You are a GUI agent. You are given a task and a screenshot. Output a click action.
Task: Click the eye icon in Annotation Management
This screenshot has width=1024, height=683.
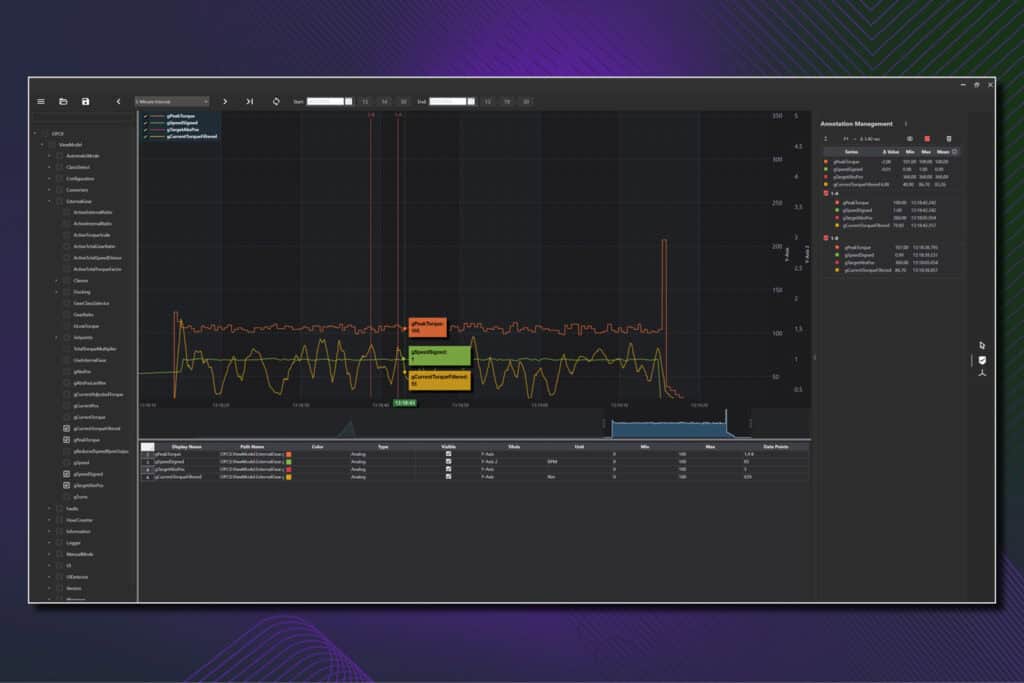(x=910, y=139)
